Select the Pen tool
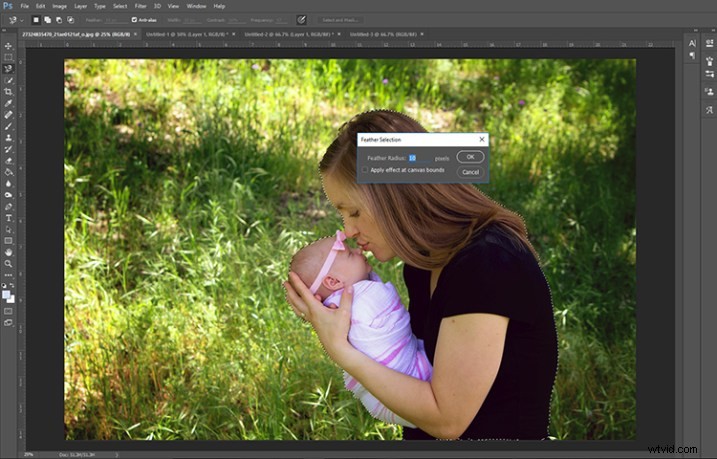717x459 pixels. 8,207
